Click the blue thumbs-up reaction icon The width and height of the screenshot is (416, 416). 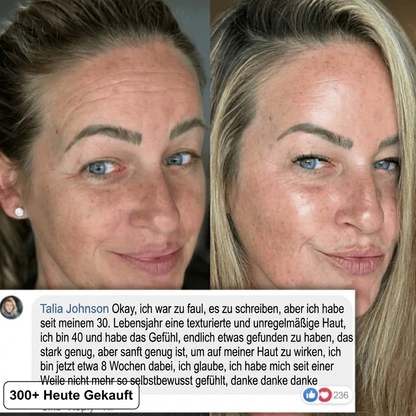310,395
